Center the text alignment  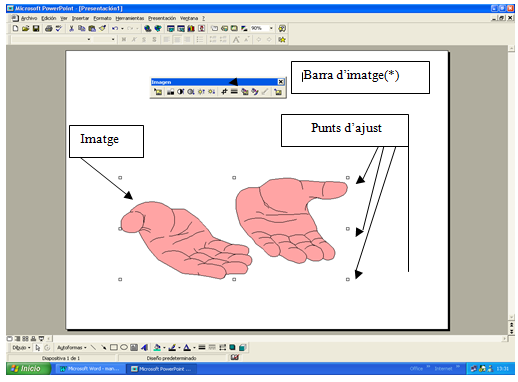pos(177,40)
